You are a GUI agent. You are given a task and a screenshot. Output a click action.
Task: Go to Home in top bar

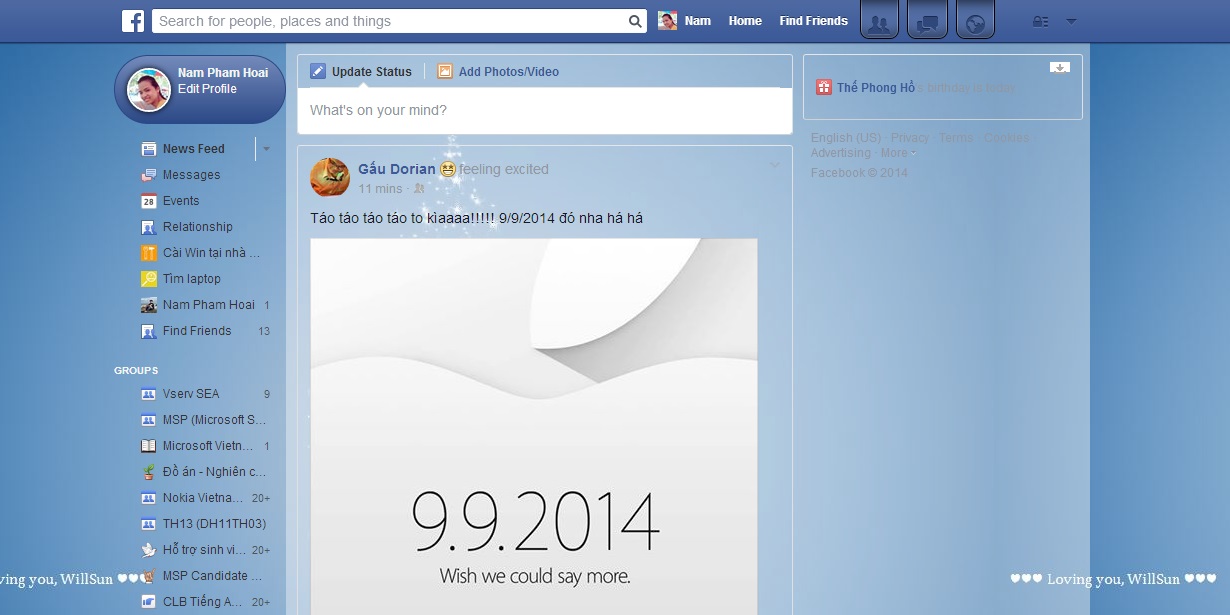(x=745, y=21)
